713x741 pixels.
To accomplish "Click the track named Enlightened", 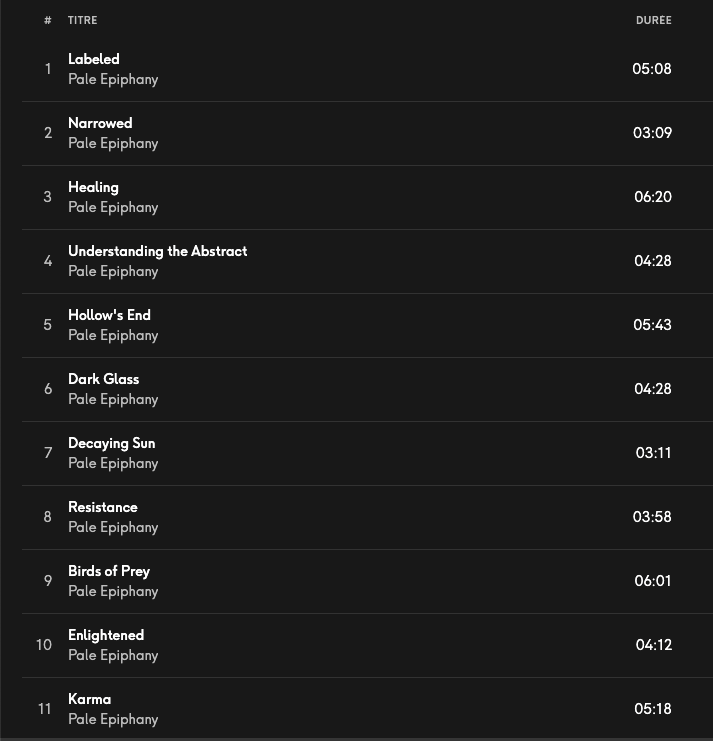I will pos(106,635).
